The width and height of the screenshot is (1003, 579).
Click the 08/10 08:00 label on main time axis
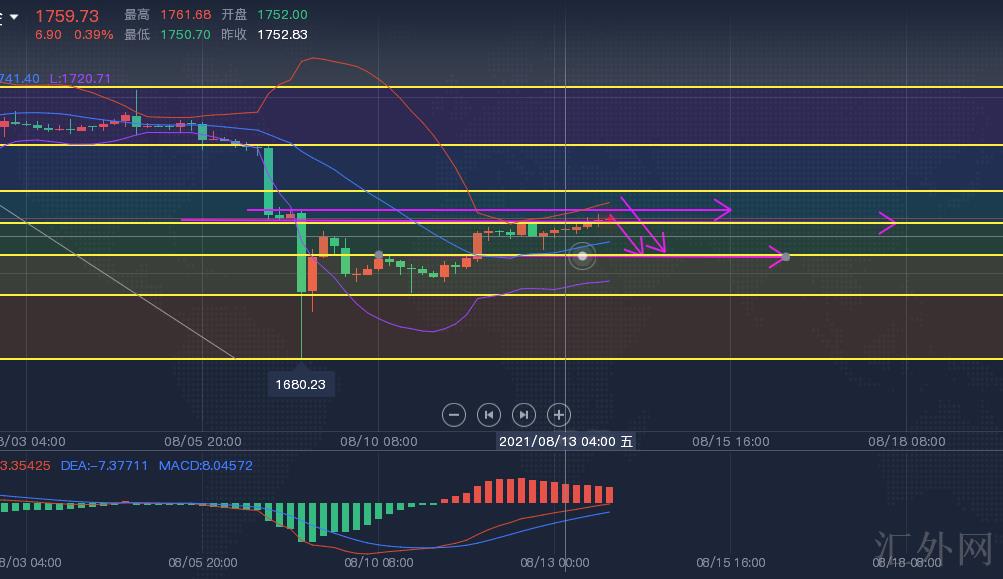click(x=379, y=441)
